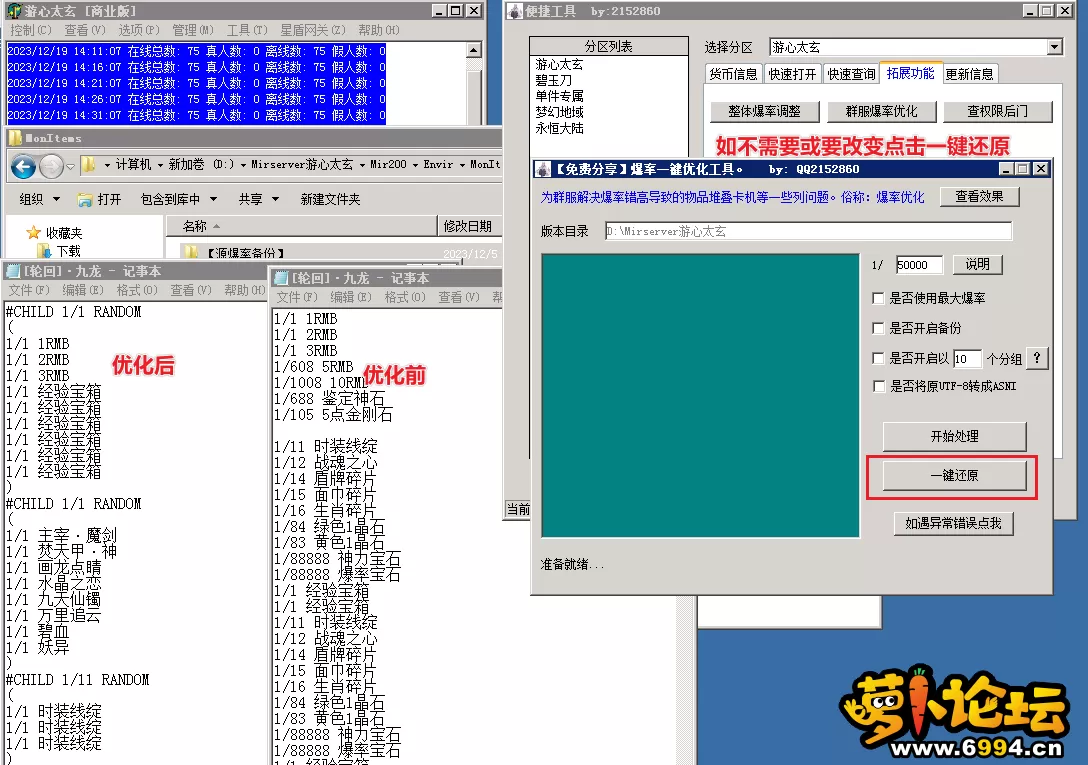Click the 查权限后门 button
This screenshot has height=765, width=1088.
(998, 111)
